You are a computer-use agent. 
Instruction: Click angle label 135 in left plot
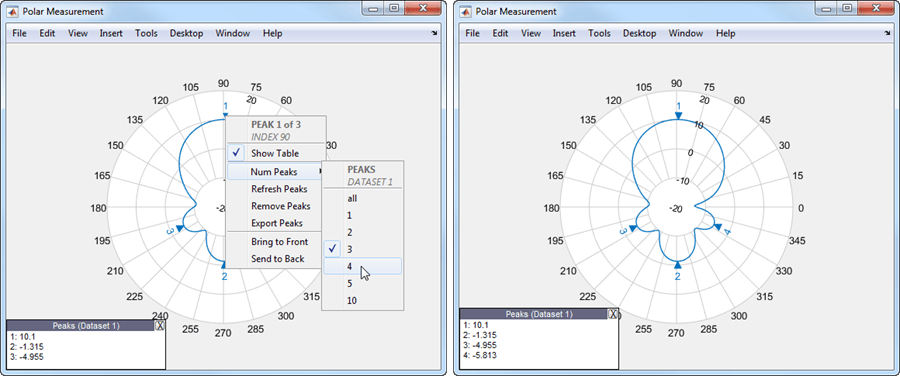pyautogui.click(x=135, y=120)
